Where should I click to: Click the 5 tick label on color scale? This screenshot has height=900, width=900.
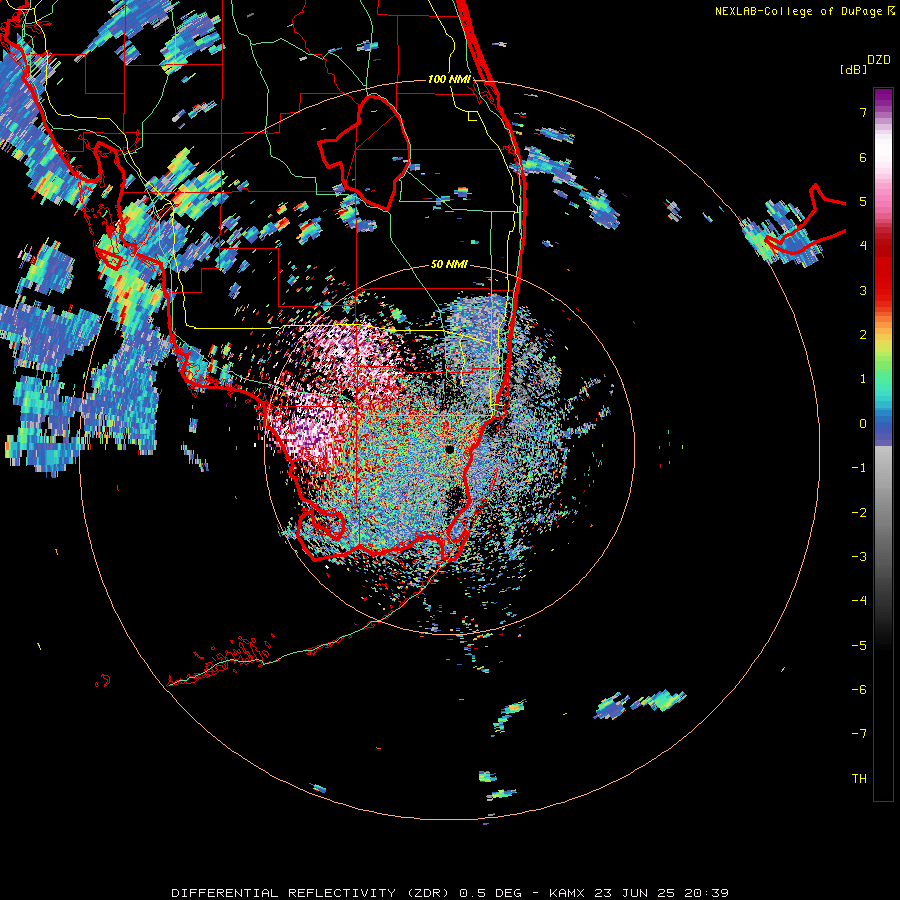point(863,201)
